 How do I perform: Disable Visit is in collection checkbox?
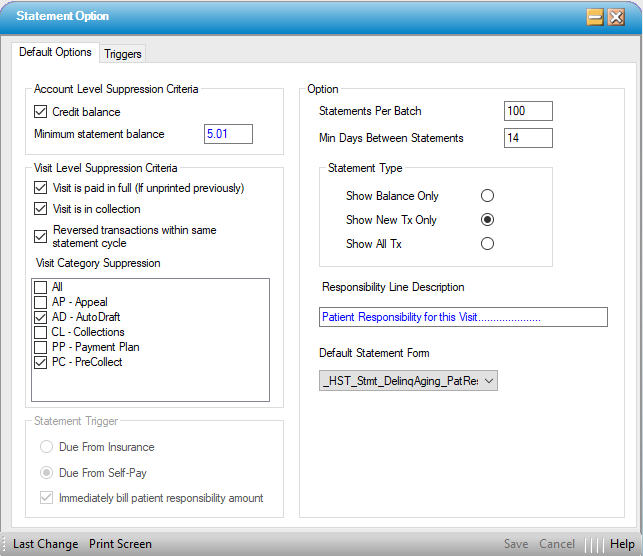(41, 209)
